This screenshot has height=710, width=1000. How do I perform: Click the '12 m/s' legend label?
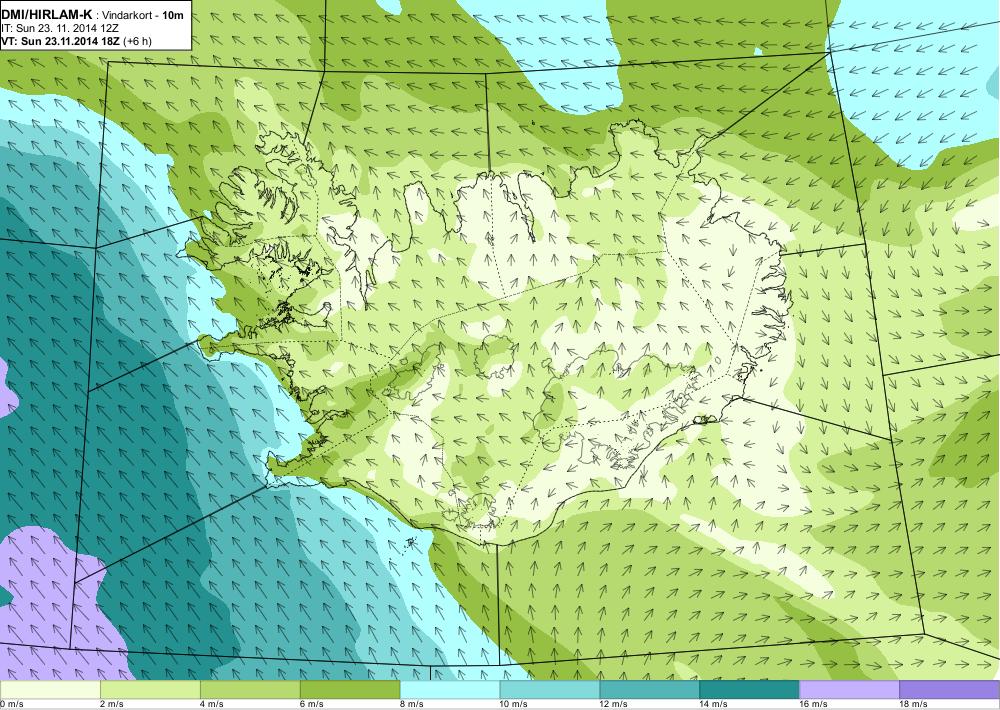click(x=614, y=704)
